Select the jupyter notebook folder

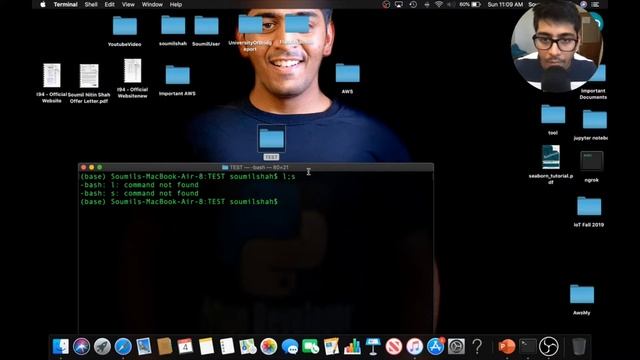point(595,119)
